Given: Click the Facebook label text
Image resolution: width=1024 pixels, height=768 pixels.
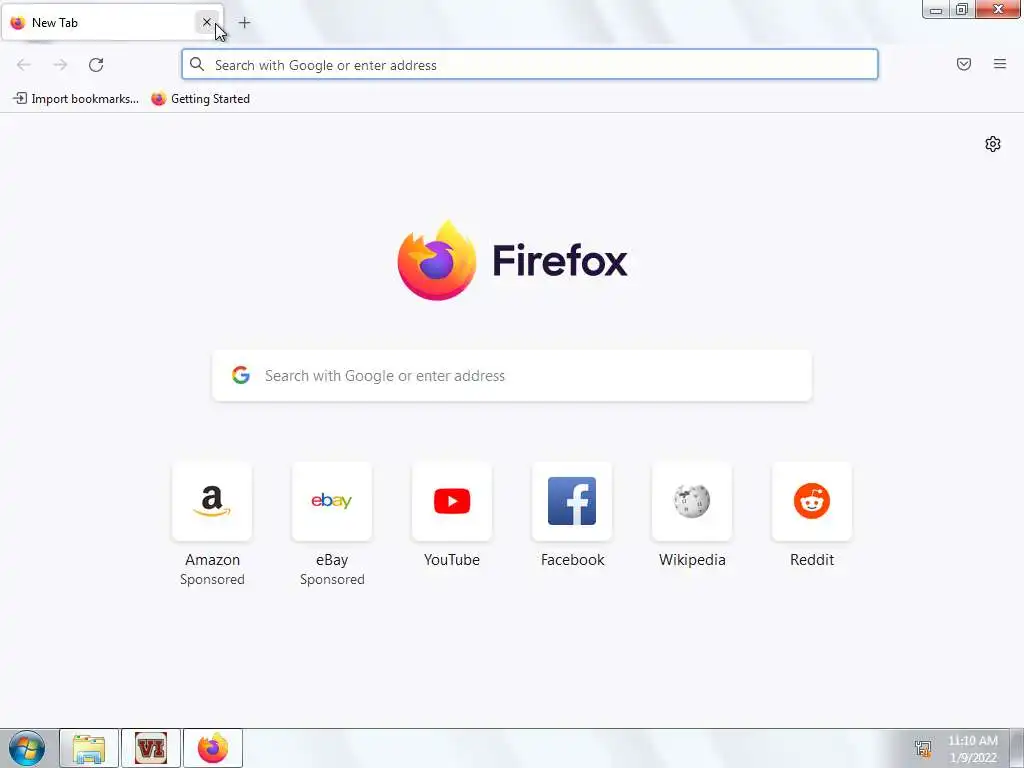Looking at the screenshot, I should pos(573,560).
